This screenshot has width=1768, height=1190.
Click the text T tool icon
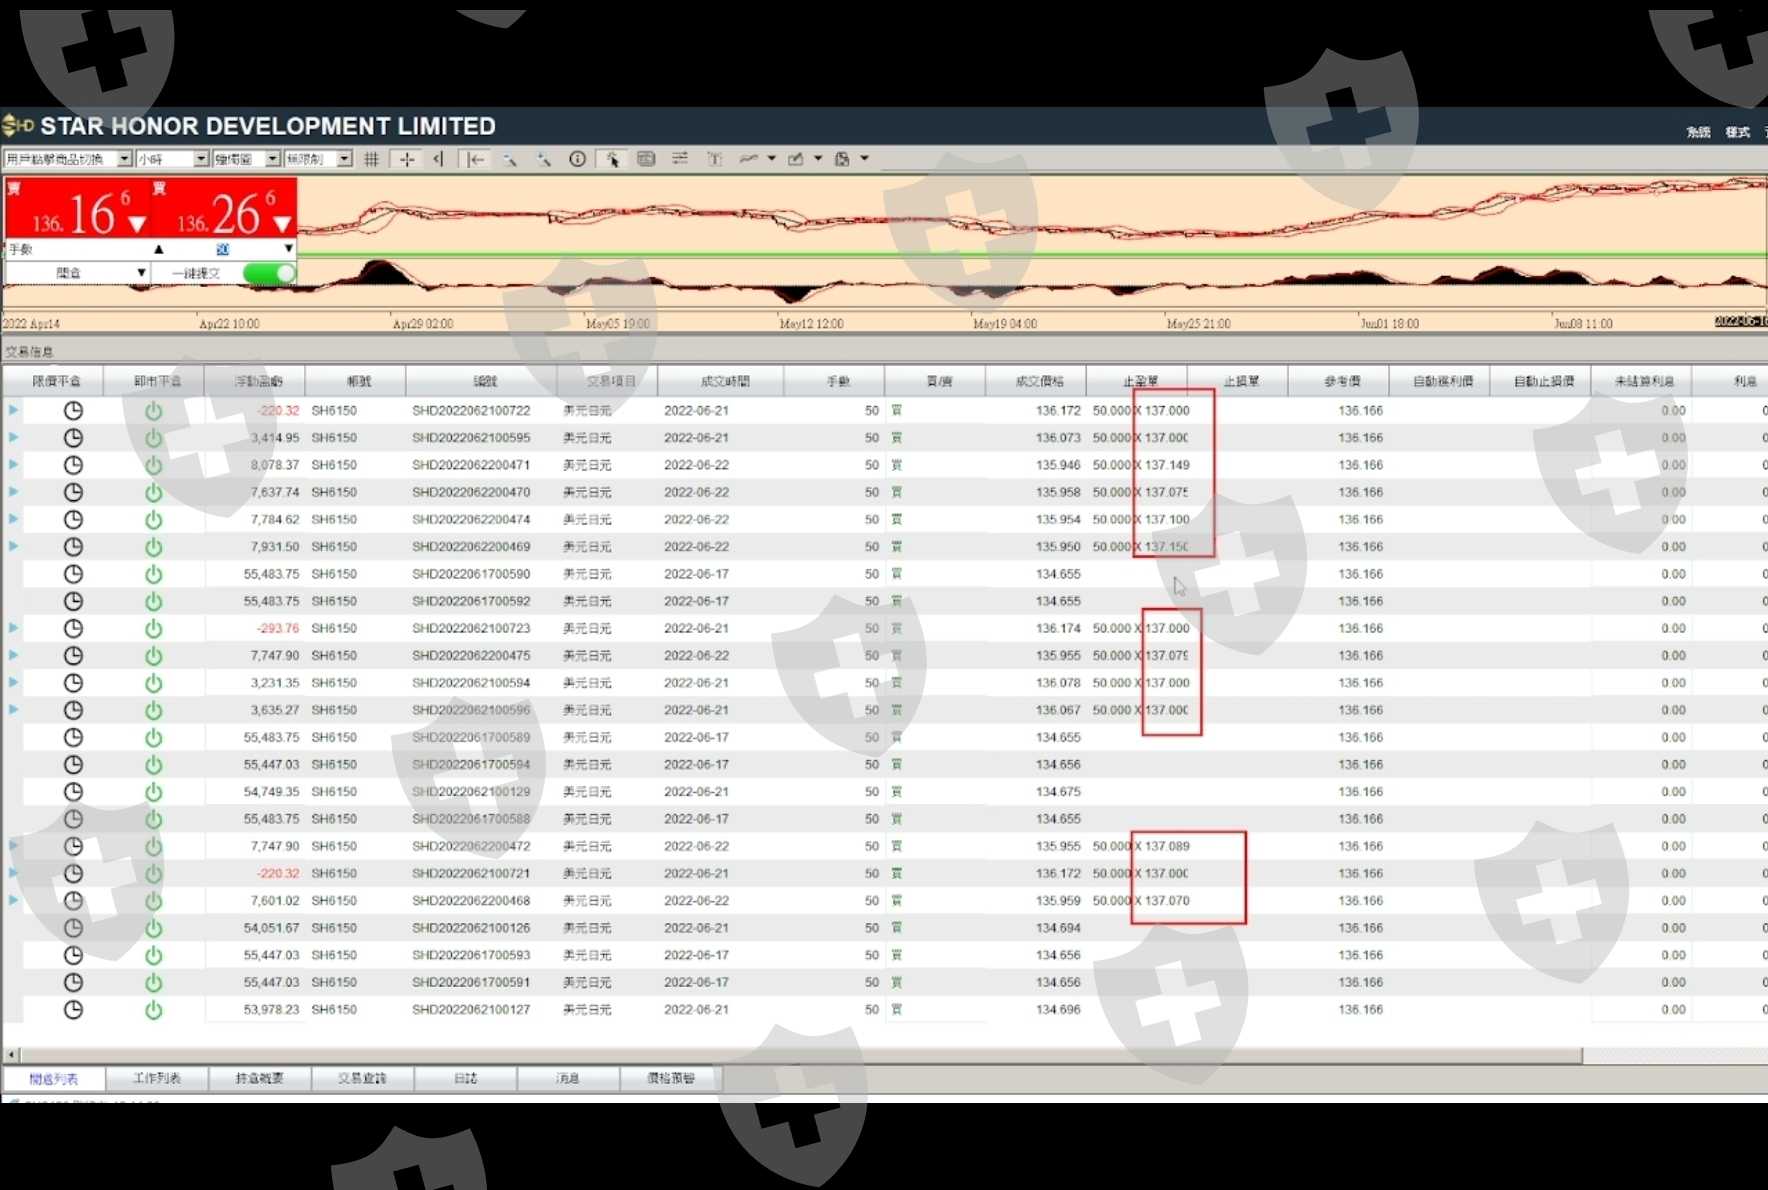click(x=714, y=159)
